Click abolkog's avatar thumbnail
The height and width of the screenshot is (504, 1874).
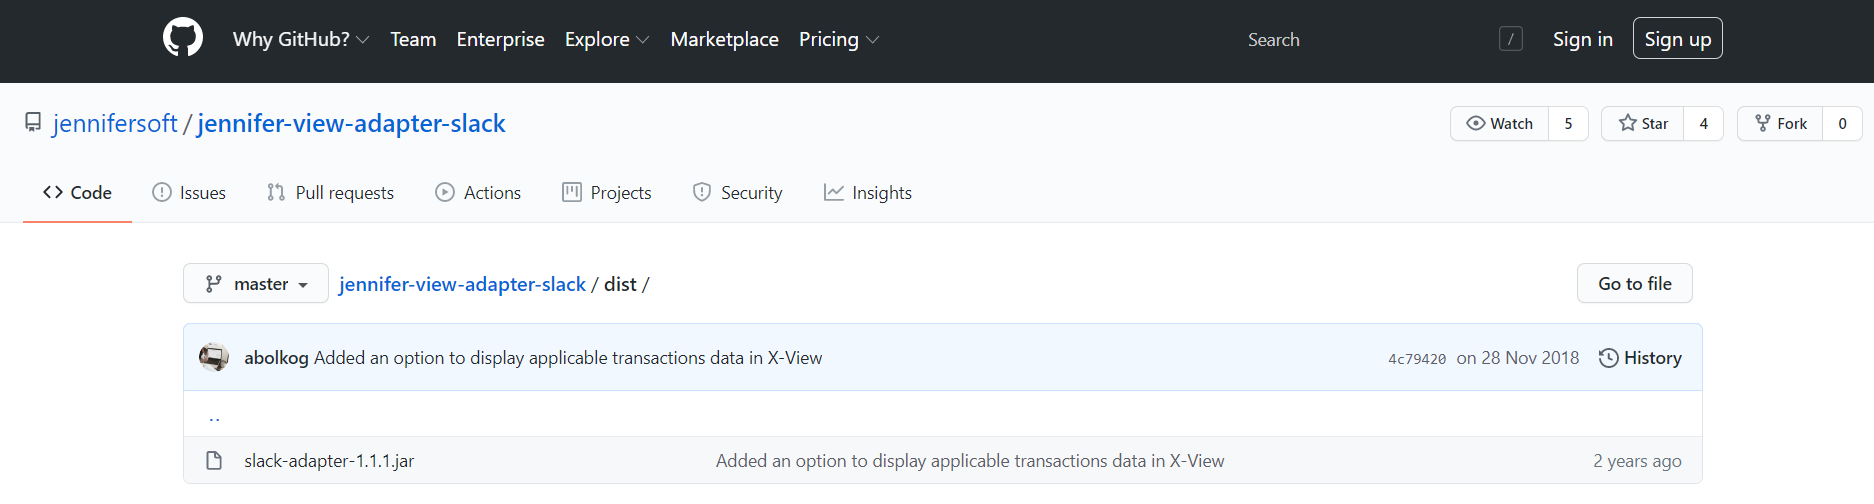pyautogui.click(x=214, y=357)
